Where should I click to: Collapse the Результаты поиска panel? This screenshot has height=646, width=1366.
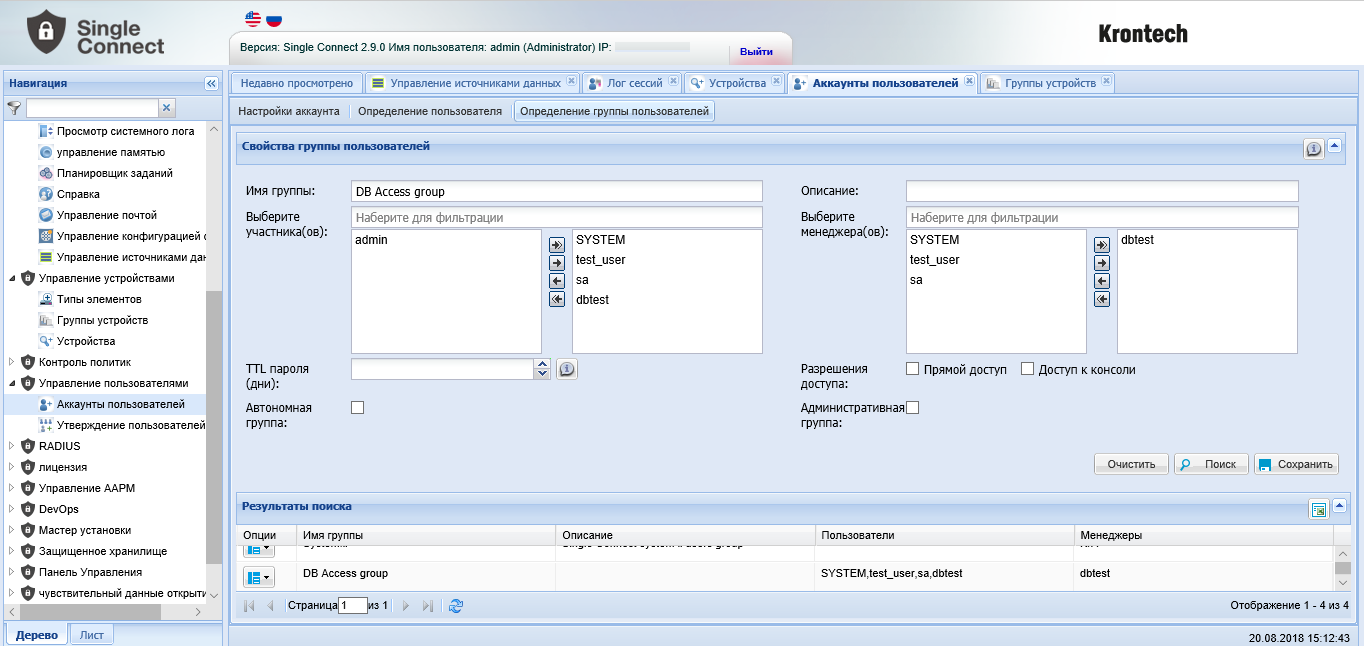click(x=1340, y=508)
